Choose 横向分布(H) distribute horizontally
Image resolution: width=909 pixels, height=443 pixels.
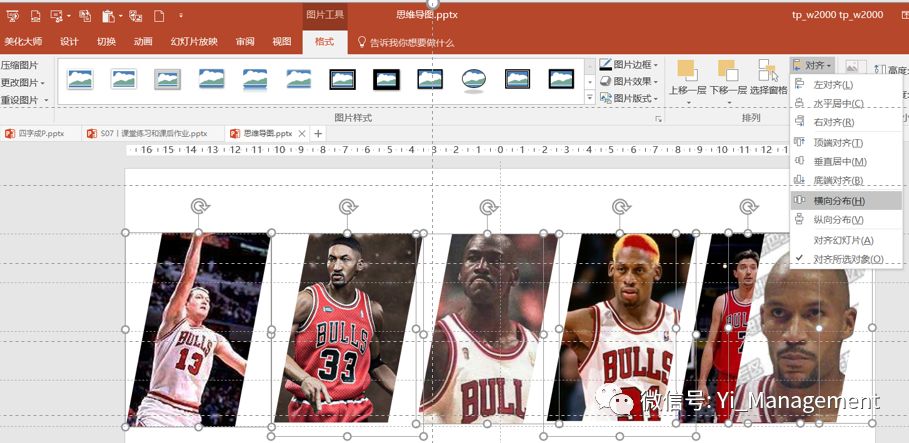coord(845,201)
